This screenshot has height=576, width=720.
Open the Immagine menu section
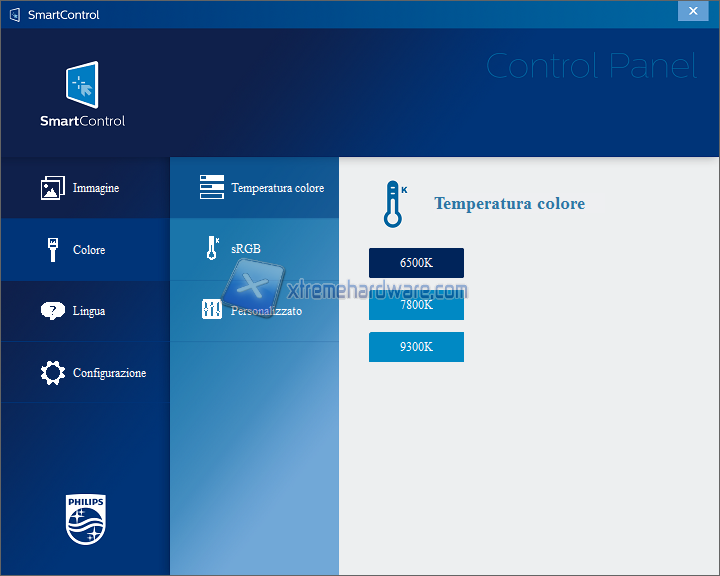95,188
